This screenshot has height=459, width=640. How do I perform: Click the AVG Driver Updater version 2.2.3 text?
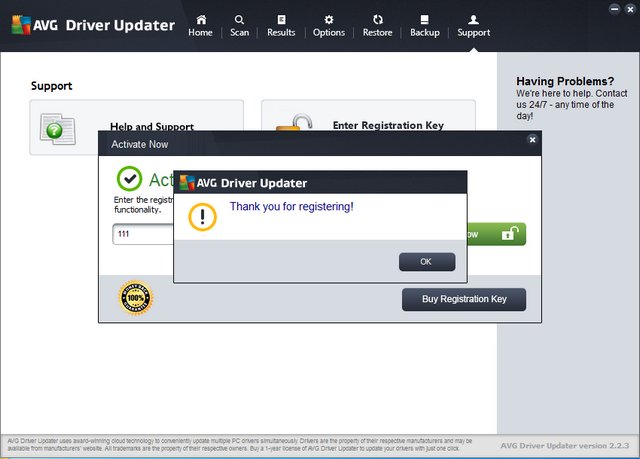564,446
